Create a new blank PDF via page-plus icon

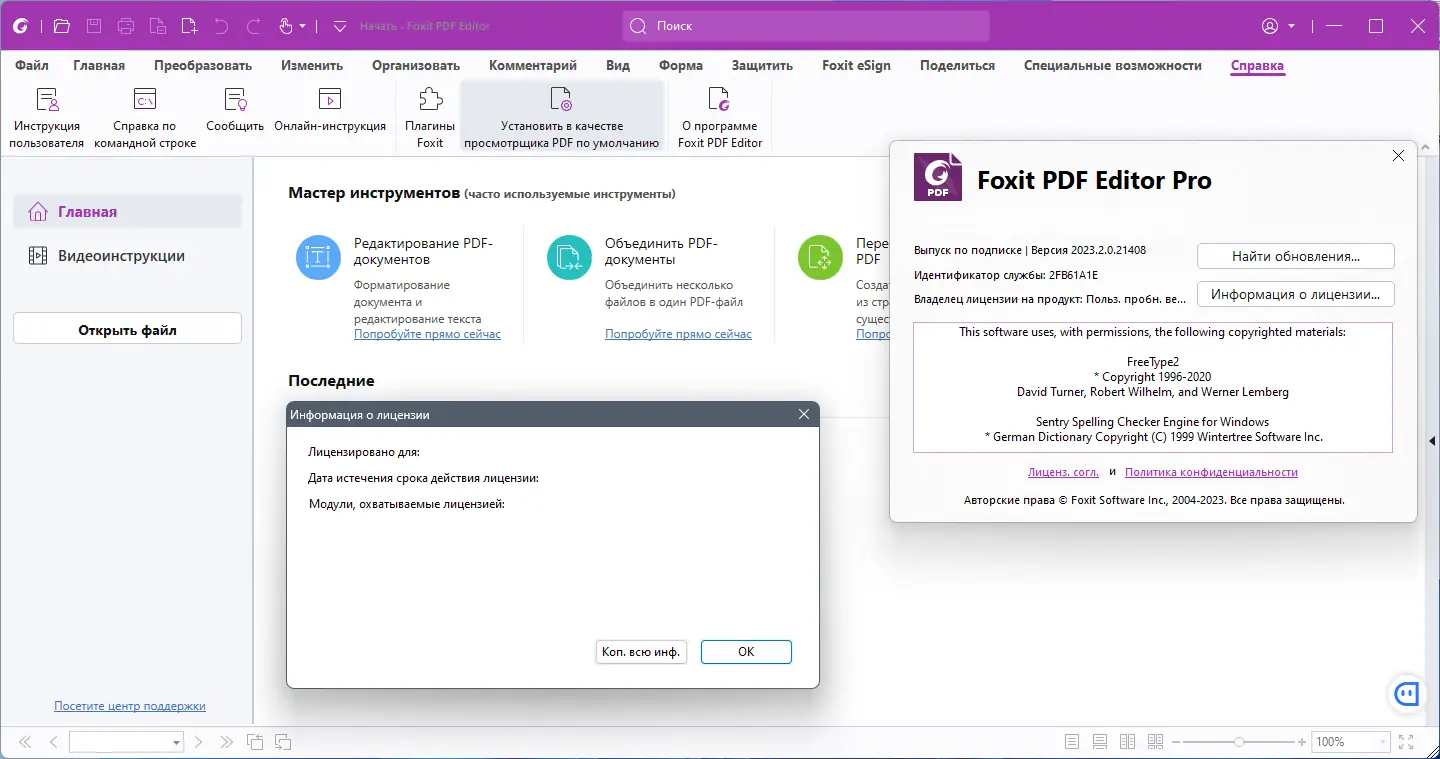pyautogui.click(x=189, y=26)
